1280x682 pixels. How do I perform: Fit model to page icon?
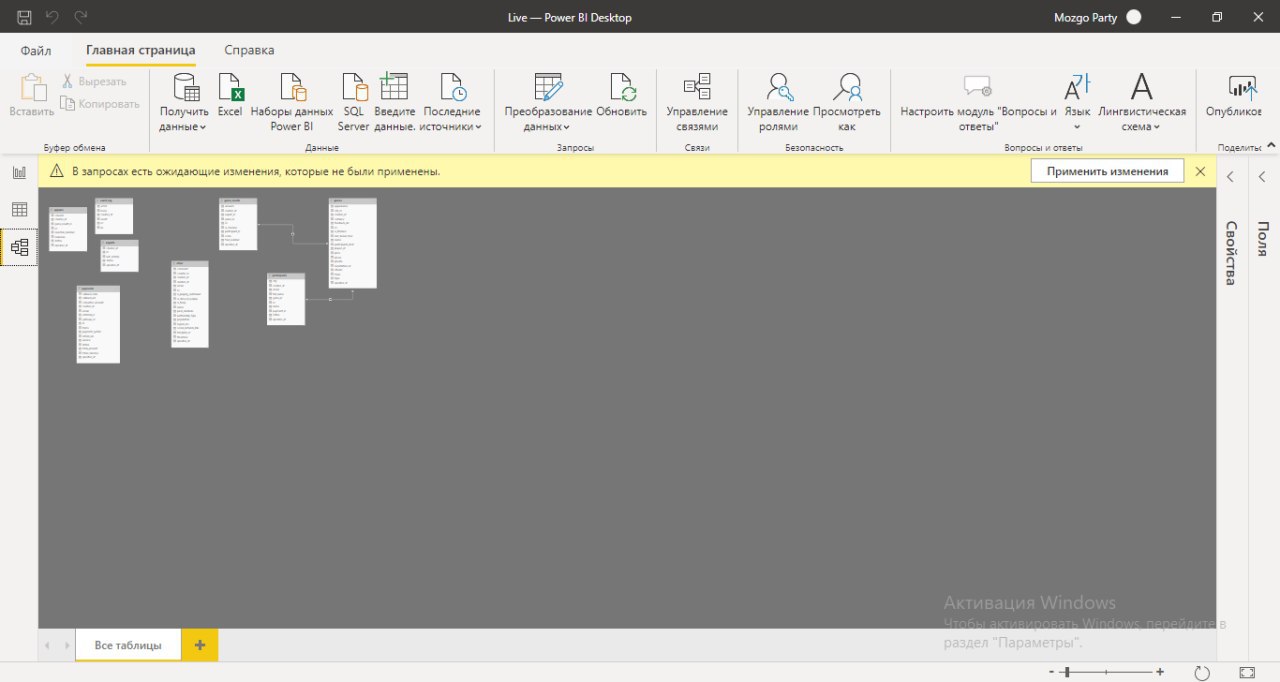(1247, 673)
